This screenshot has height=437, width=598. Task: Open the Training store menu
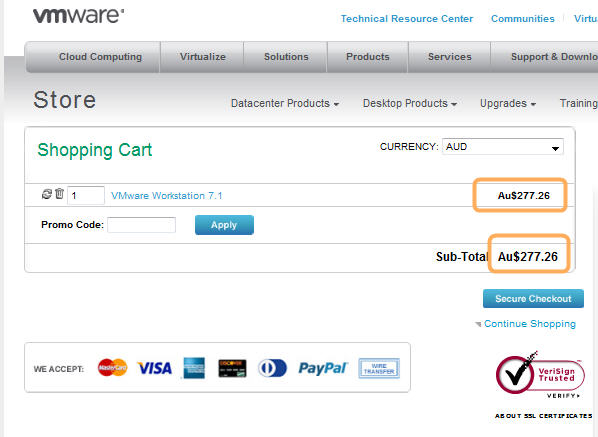click(579, 103)
